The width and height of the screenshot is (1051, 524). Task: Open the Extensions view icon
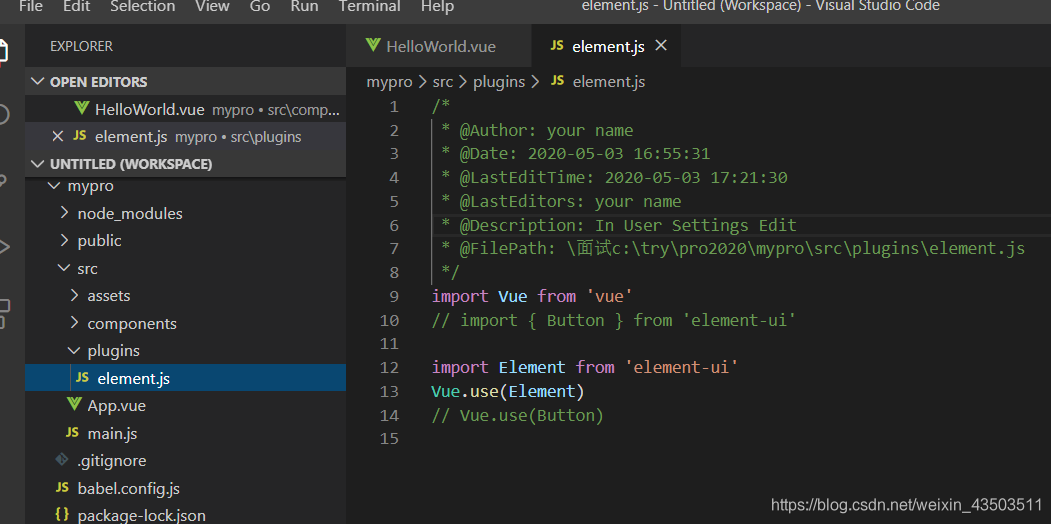[x=4, y=314]
